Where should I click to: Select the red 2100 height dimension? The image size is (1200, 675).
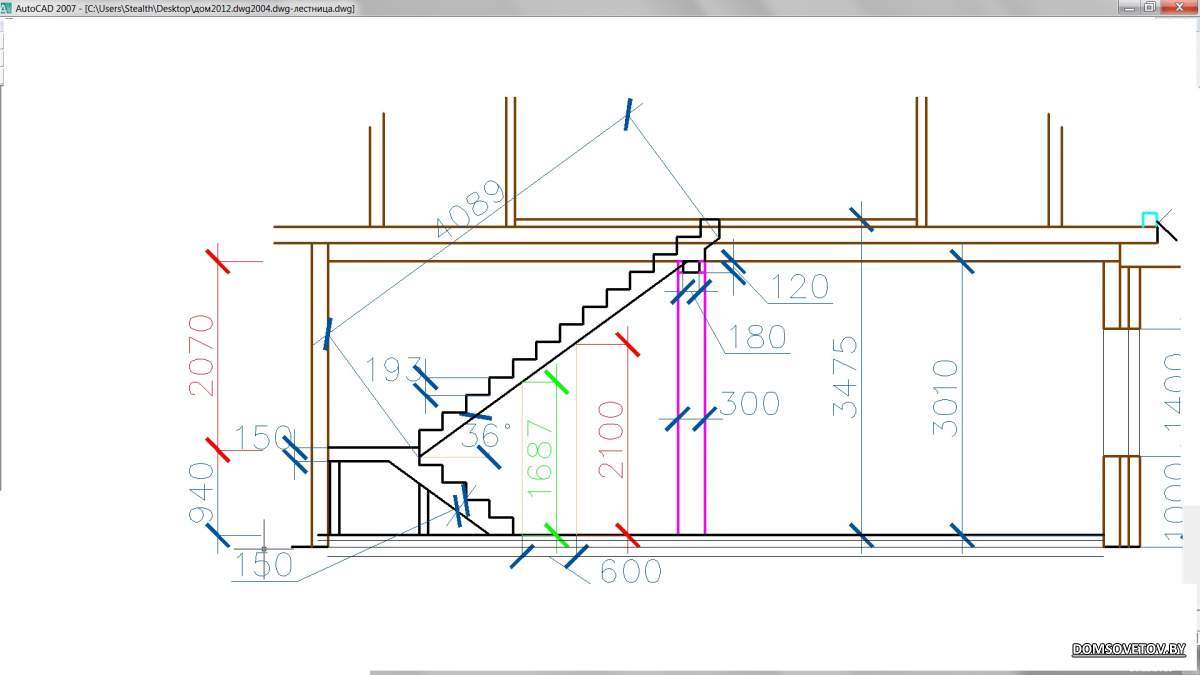[x=610, y=440]
